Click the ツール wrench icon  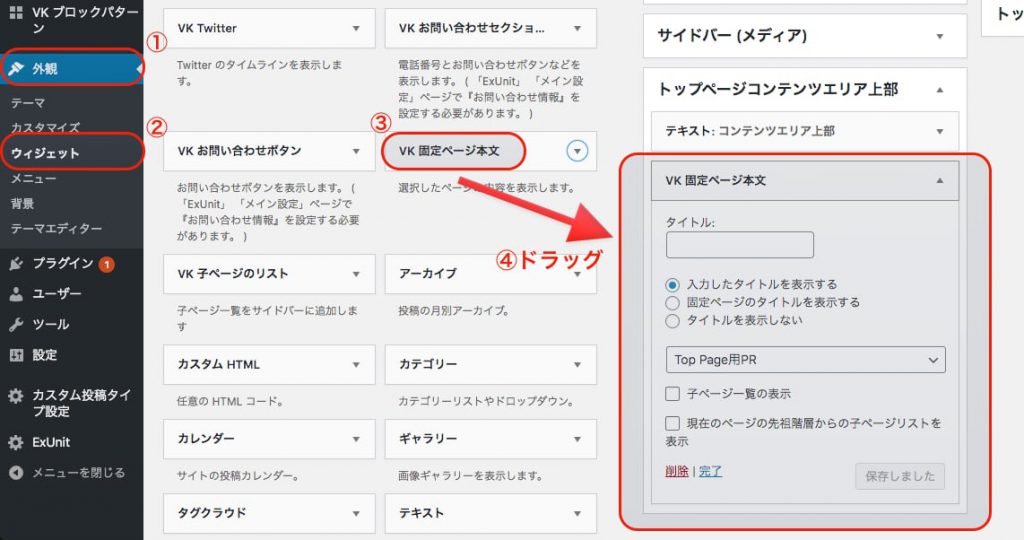point(16,325)
